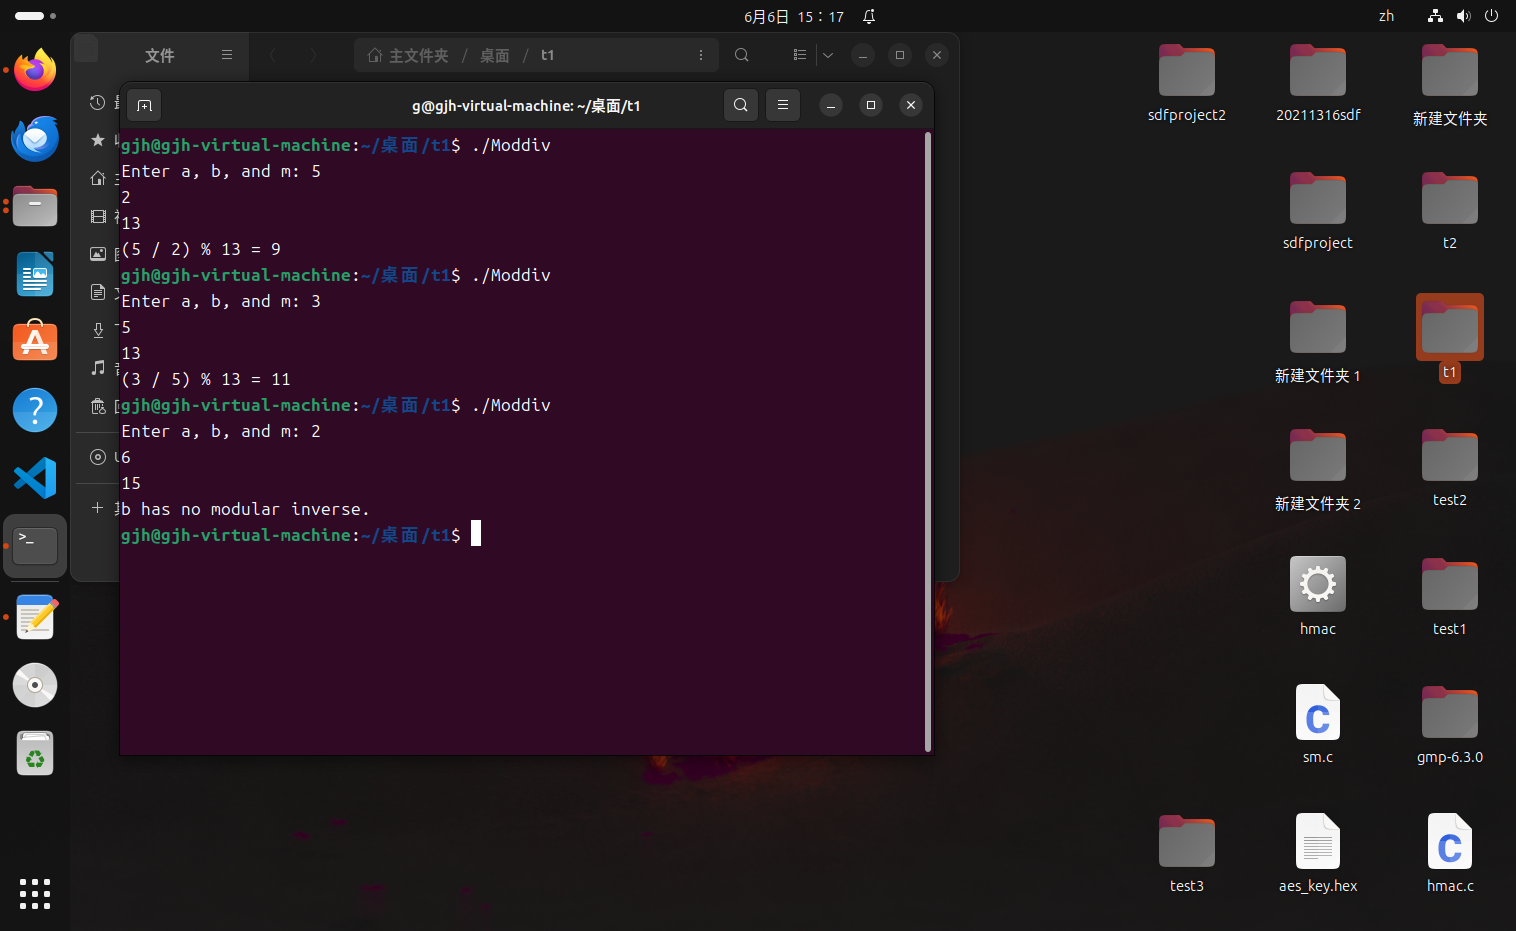Select the hmac executable on the desktop
The width and height of the screenshot is (1516, 931).
(x=1318, y=597)
